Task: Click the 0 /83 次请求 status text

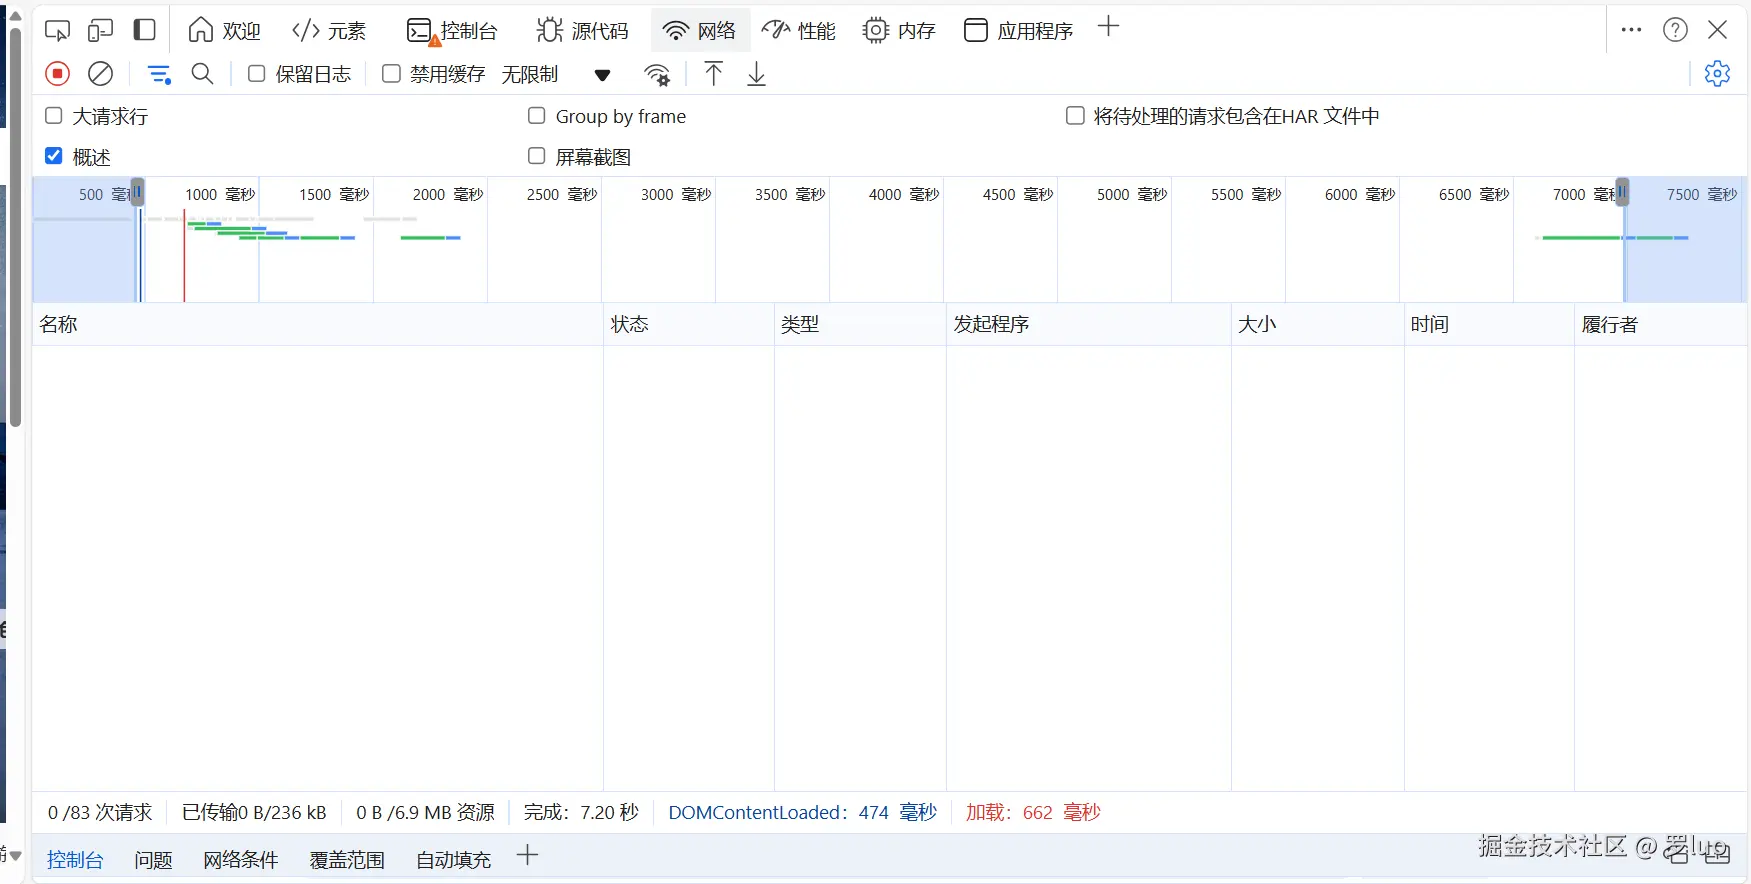Action: click(x=100, y=812)
